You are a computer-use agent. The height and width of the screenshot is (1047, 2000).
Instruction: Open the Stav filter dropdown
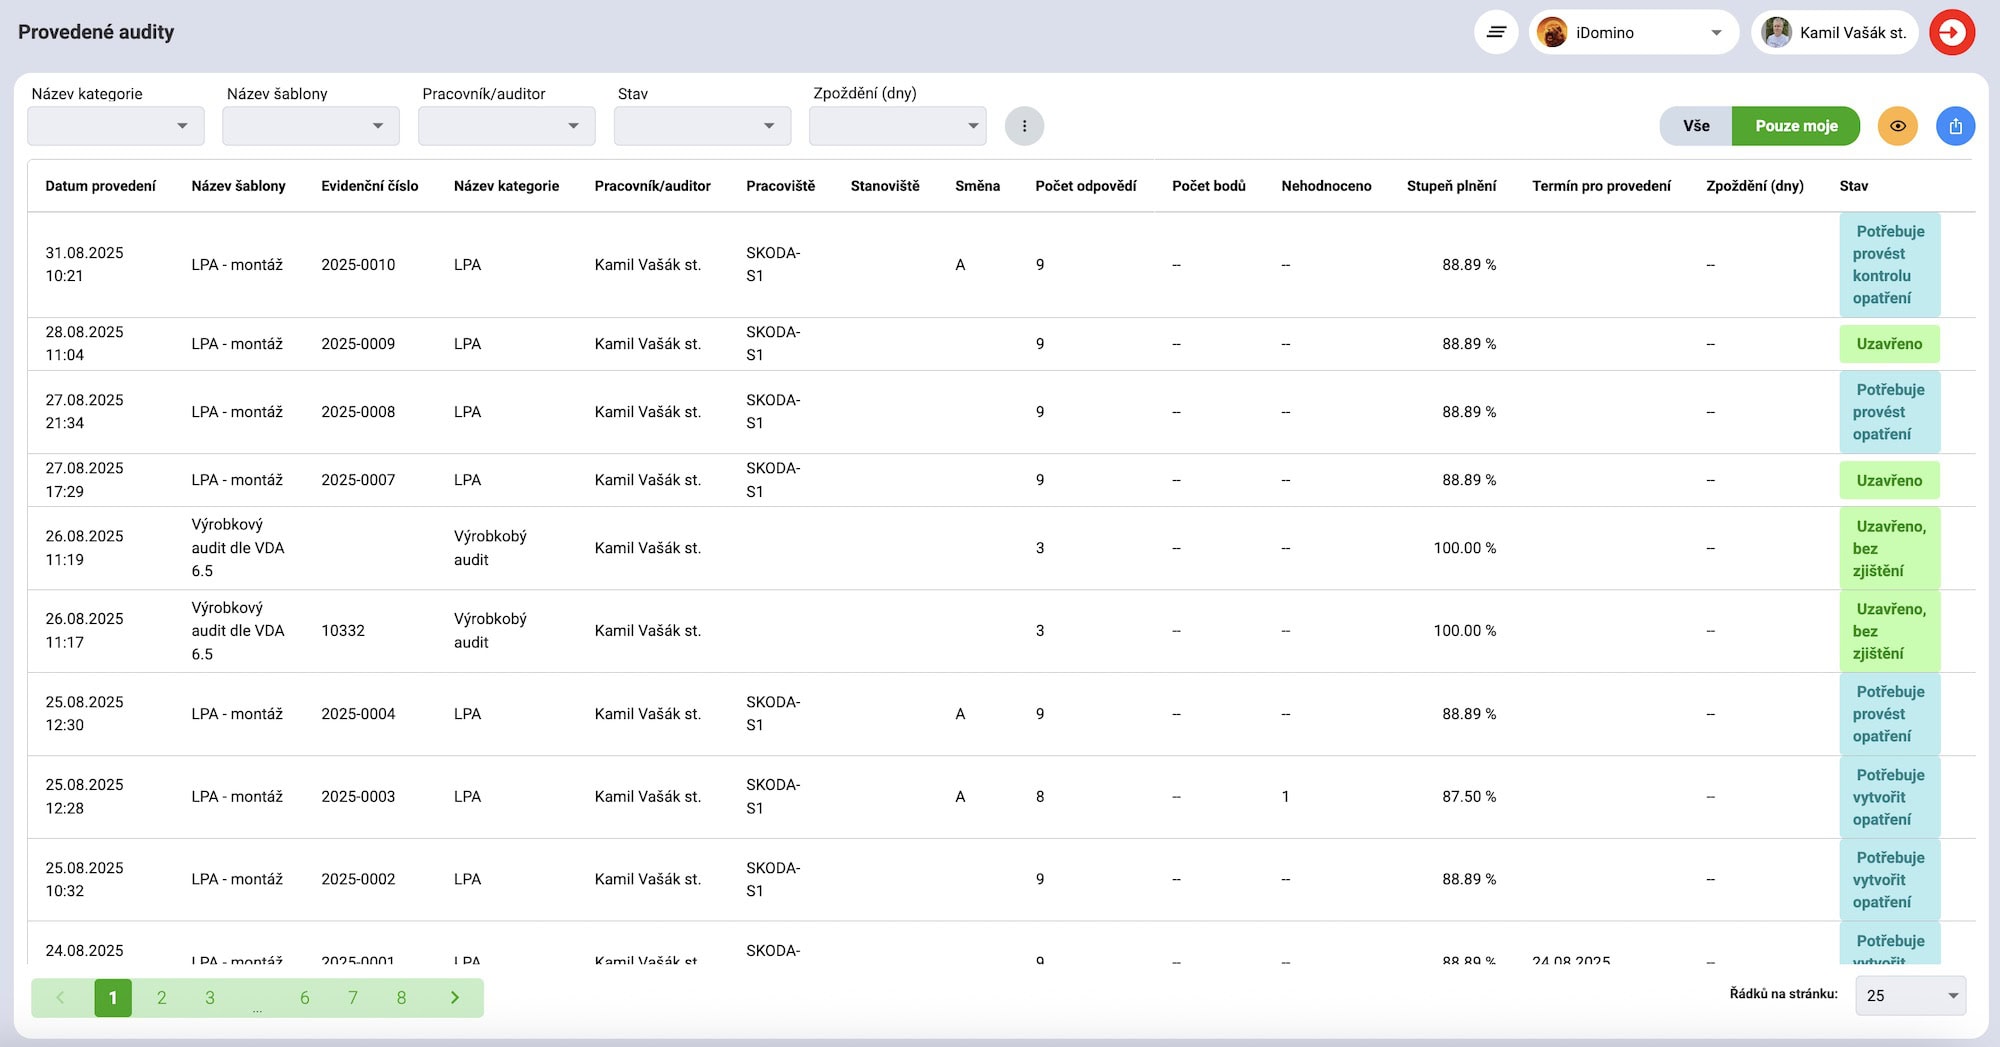[702, 126]
